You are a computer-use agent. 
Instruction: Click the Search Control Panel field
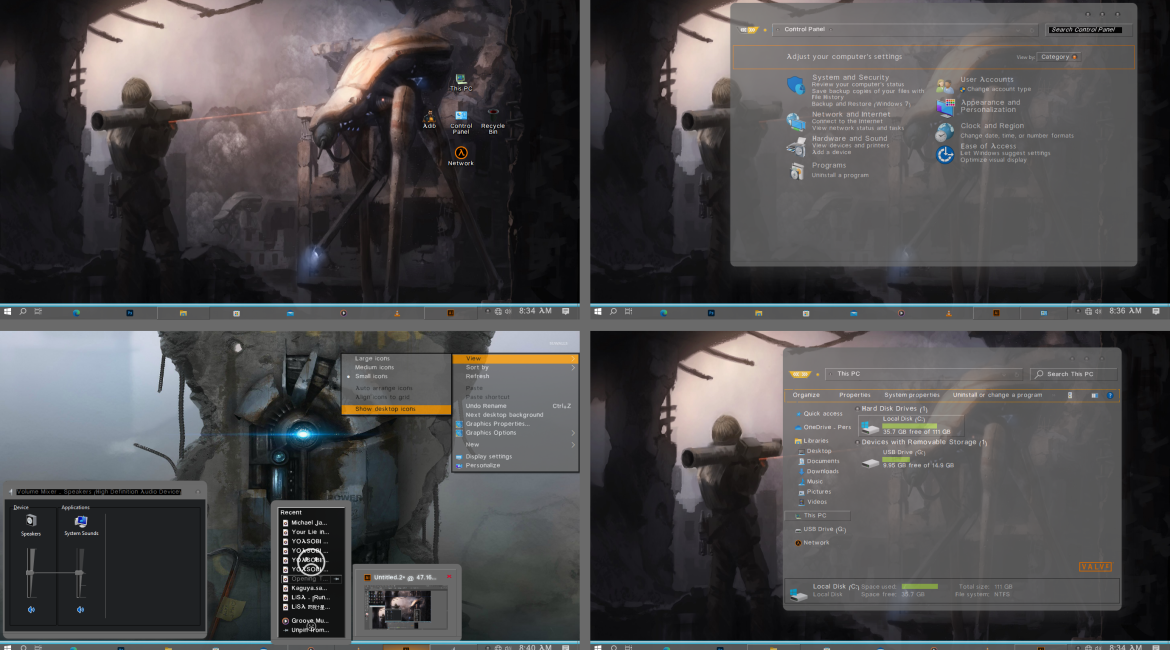tap(1084, 30)
